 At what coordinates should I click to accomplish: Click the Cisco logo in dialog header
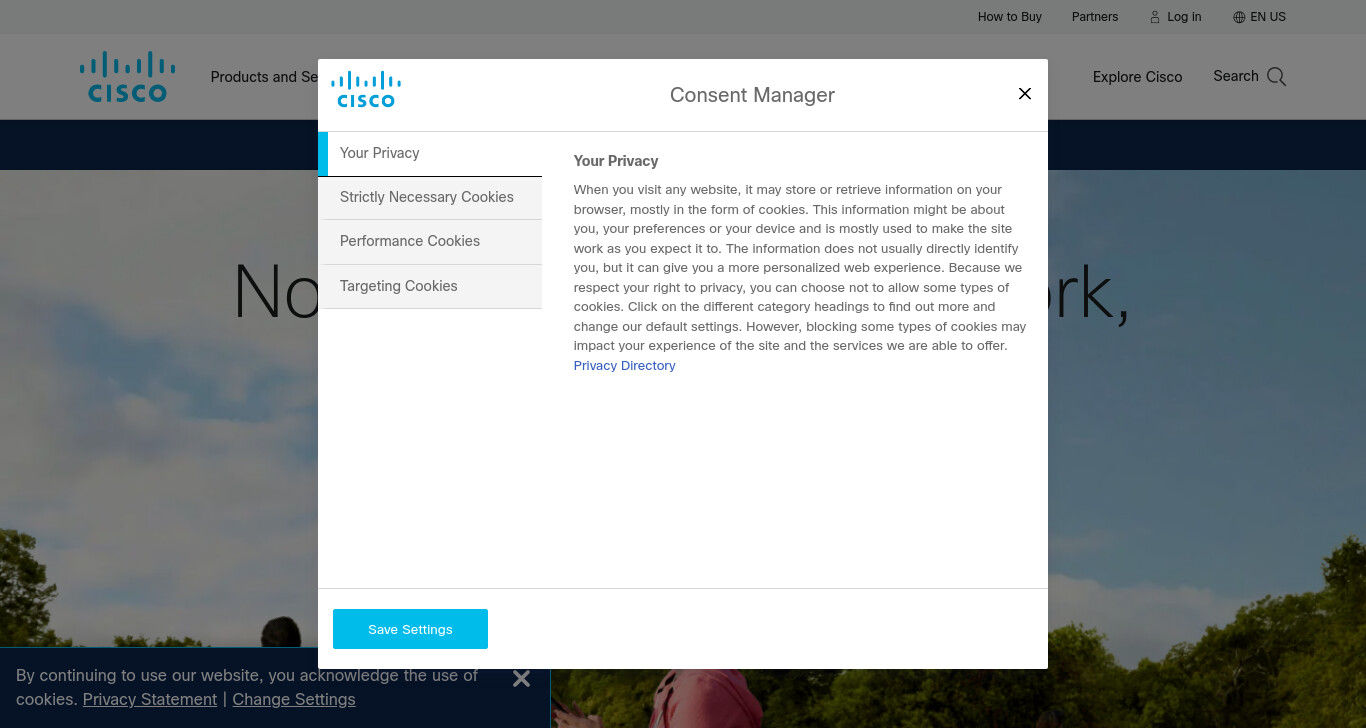[x=366, y=90]
